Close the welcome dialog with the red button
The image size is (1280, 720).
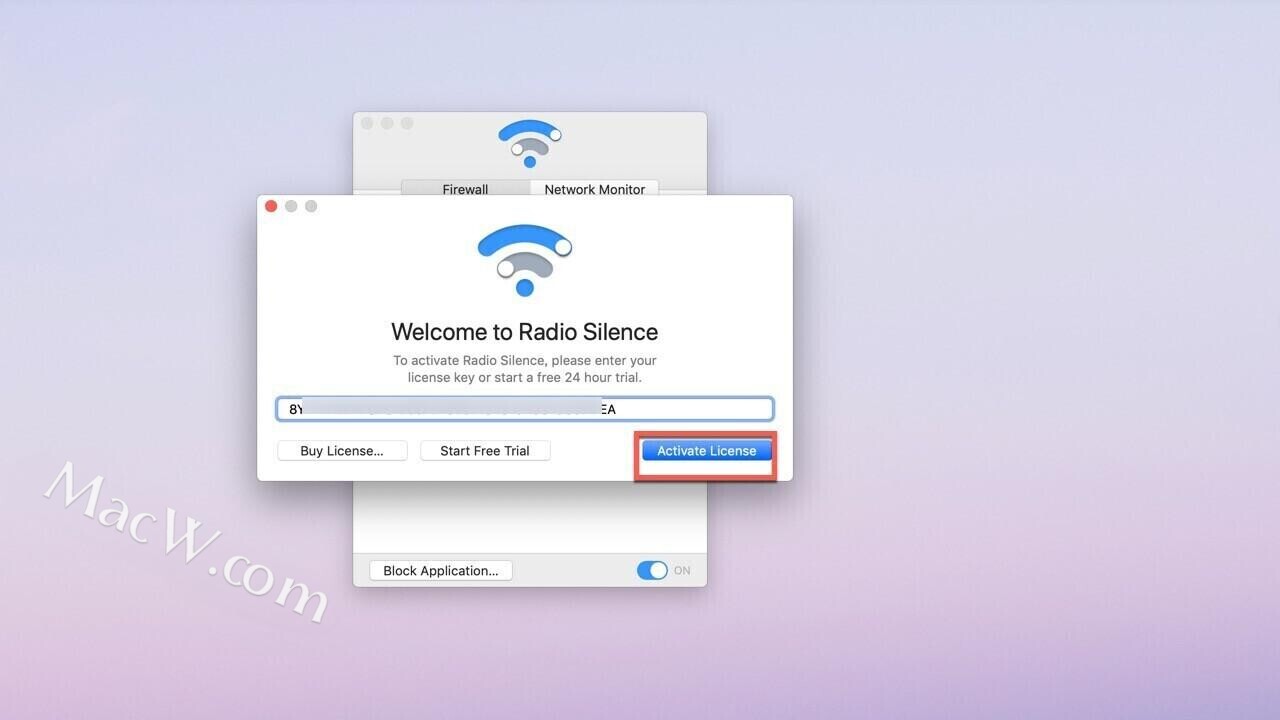(x=271, y=206)
